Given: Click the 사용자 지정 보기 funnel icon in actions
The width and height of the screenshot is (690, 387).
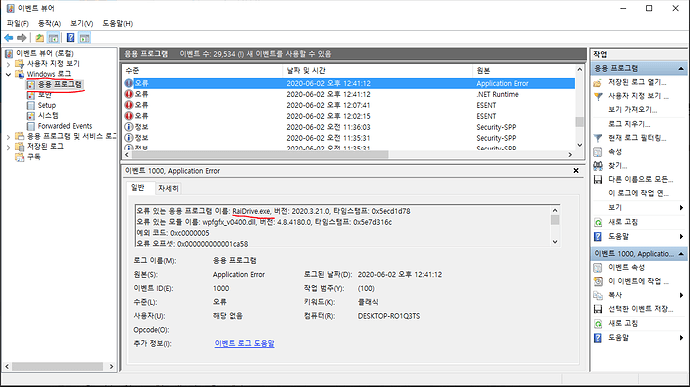Looking at the screenshot, I should tap(598, 96).
